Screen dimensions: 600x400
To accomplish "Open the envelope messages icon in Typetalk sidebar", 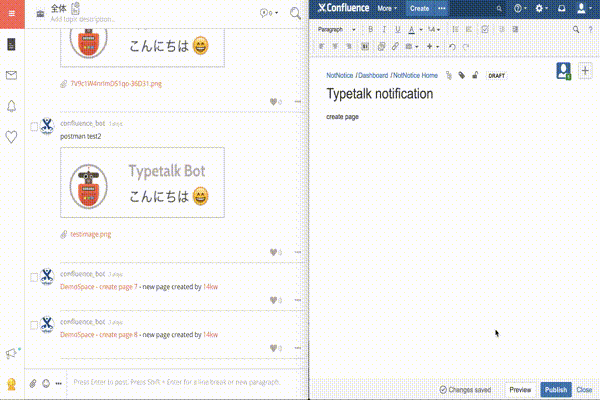I will point(11,75).
